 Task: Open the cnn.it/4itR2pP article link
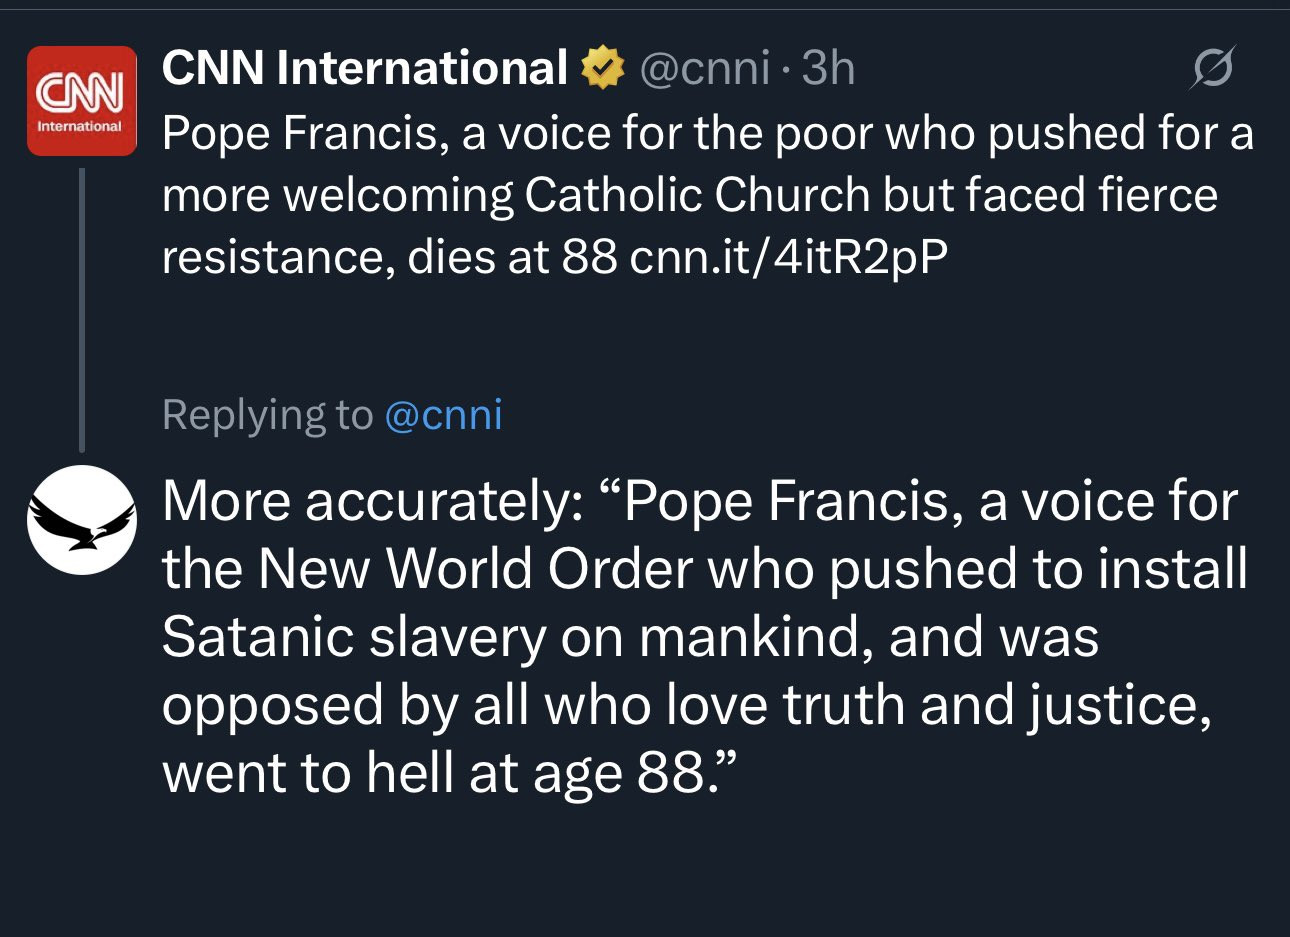point(789,257)
